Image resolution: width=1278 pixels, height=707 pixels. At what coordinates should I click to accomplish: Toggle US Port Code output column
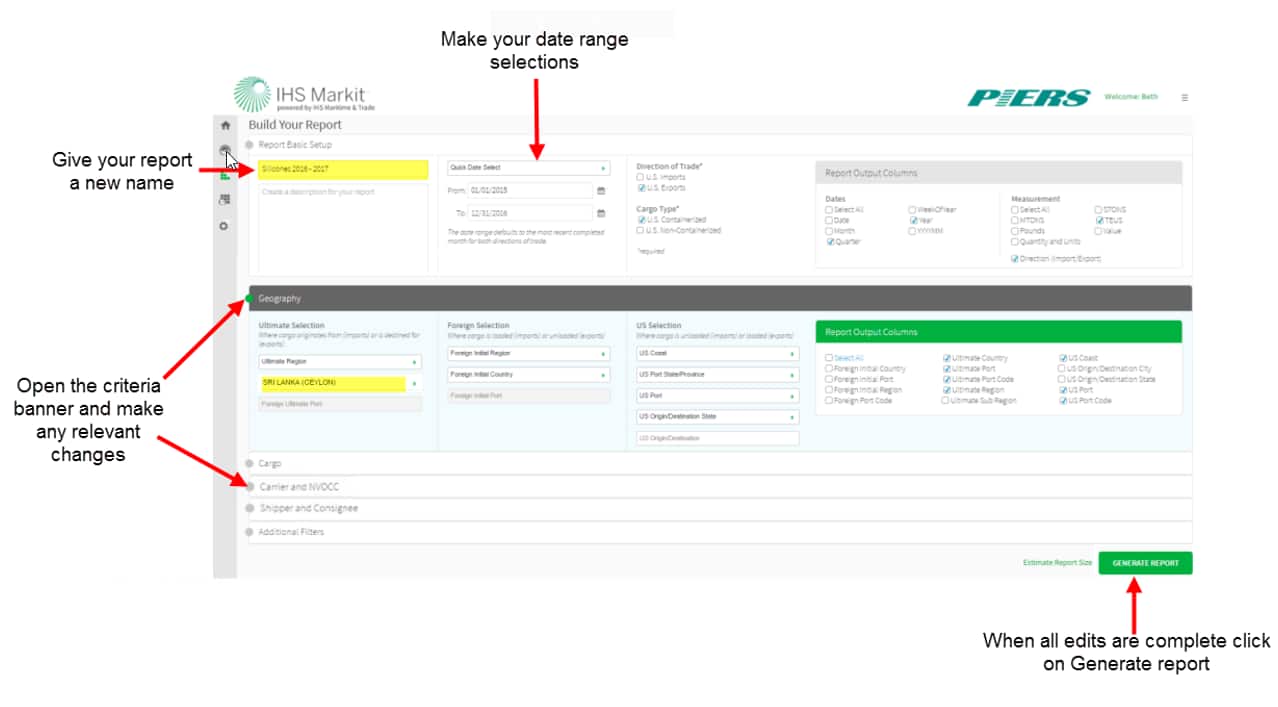1063,401
